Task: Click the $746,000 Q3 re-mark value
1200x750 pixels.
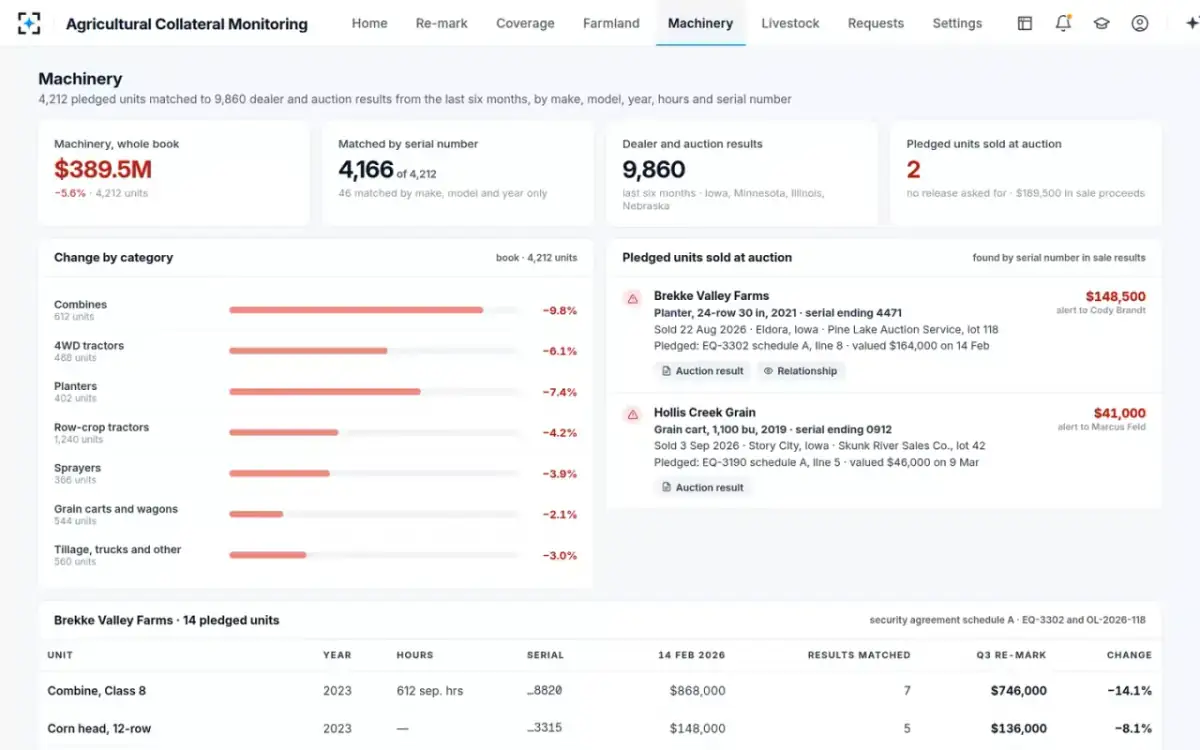Action: [x=1019, y=690]
